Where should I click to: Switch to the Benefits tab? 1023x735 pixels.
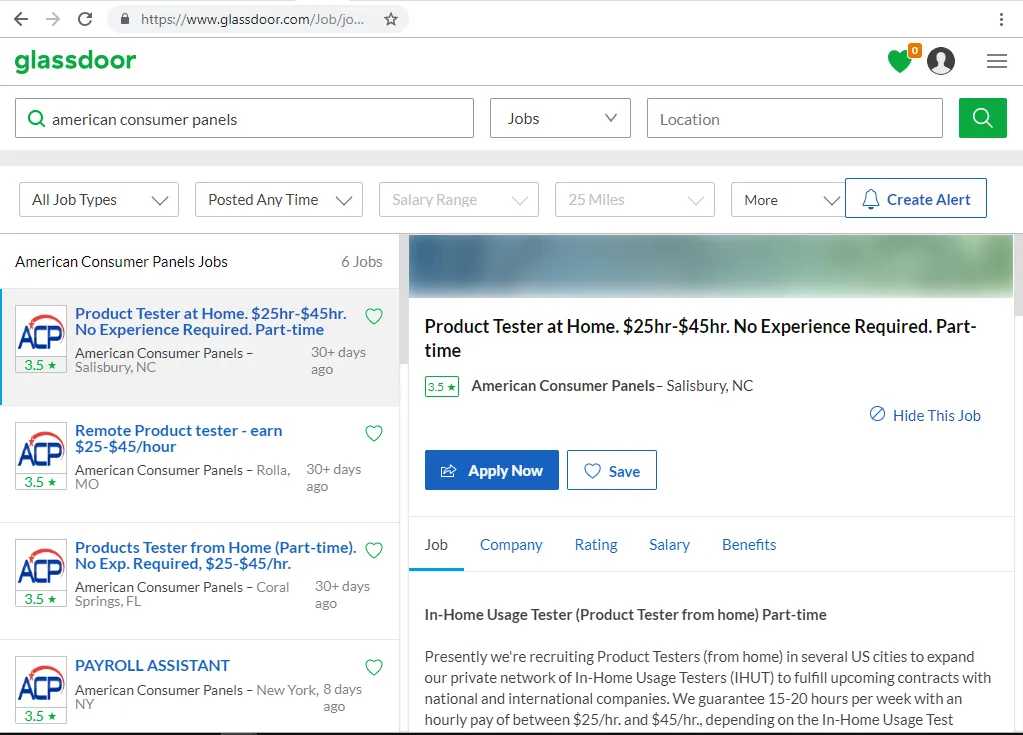coord(749,545)
